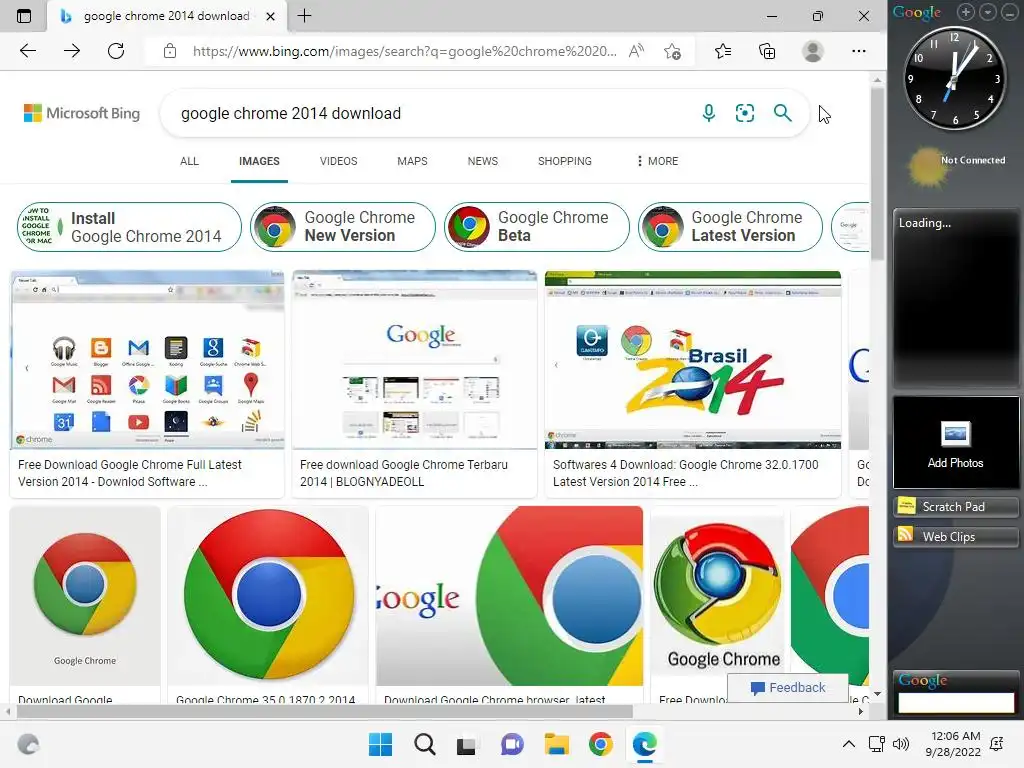Expand the MORE search options

click(x=658, y=161)
